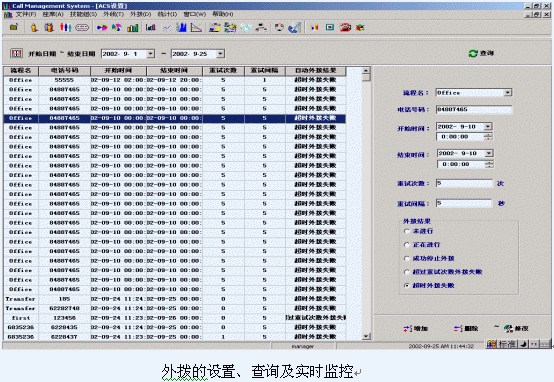Select the 正在进行 radio button
The image size is (554, 382).
(407, 245)
